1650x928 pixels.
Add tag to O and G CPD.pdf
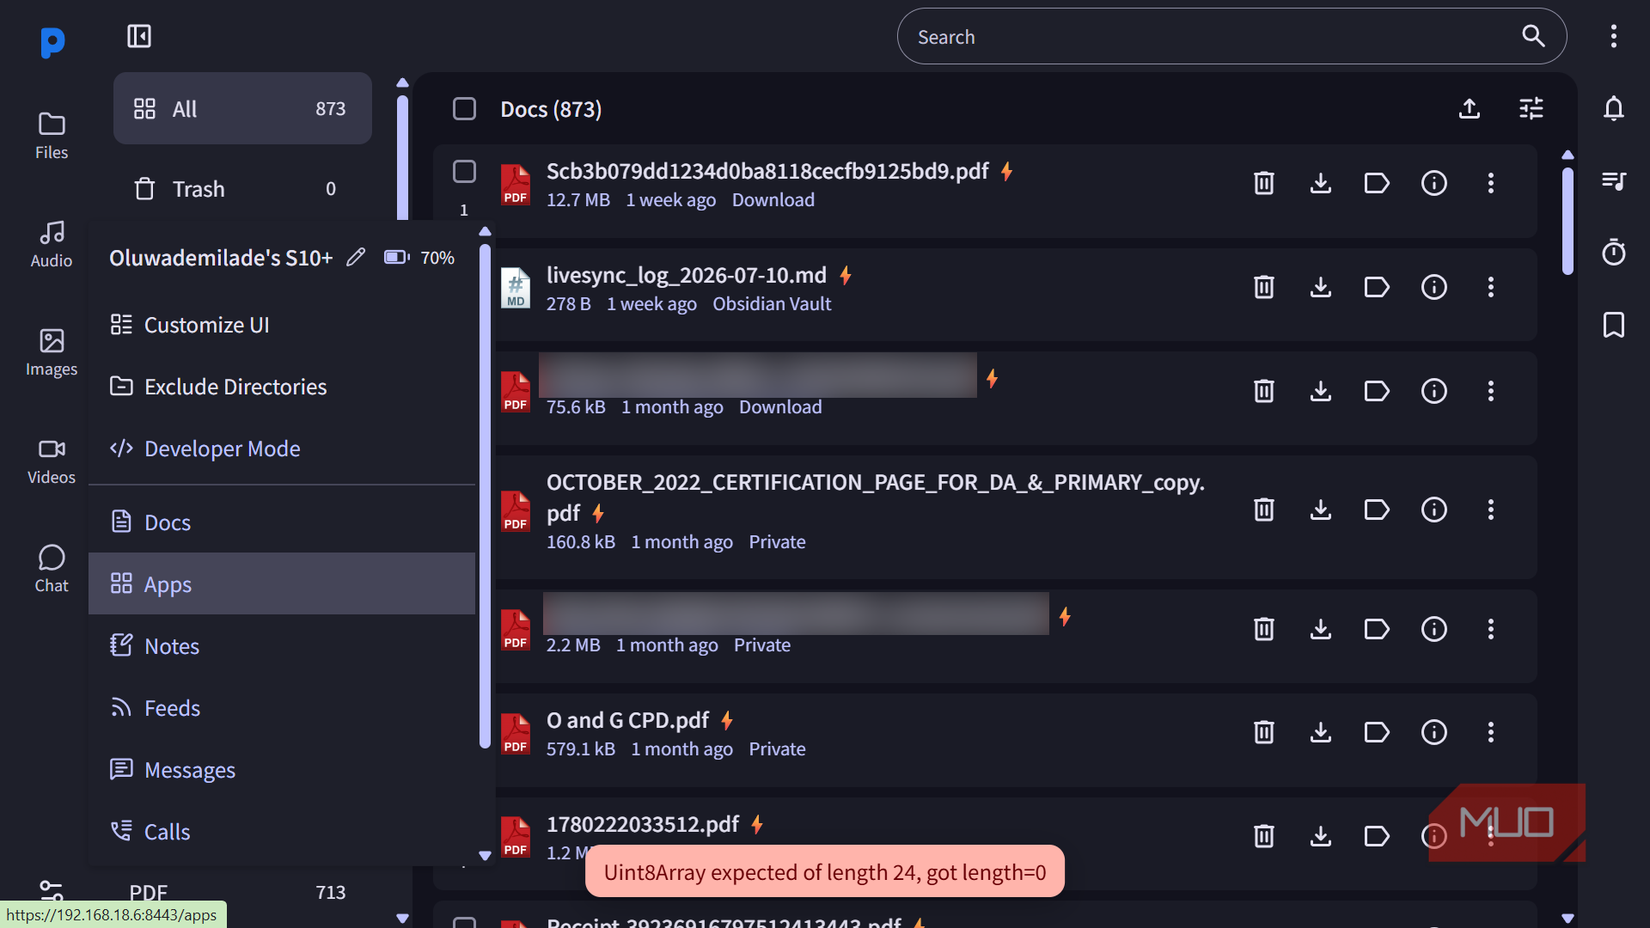(1377, 732)
